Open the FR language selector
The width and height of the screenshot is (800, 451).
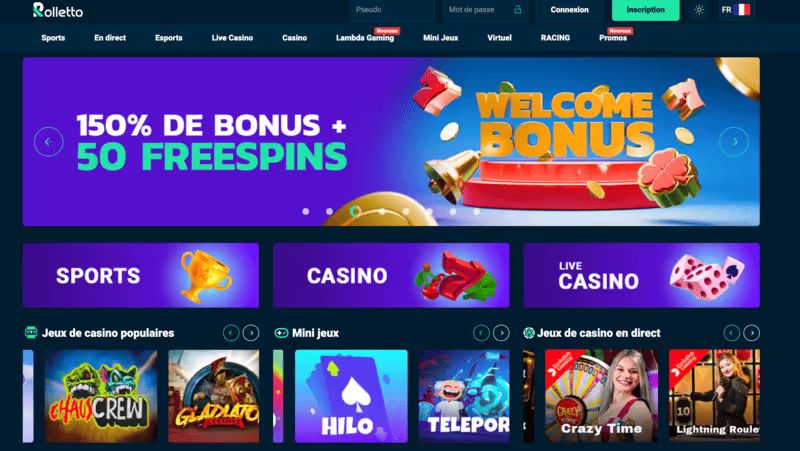(736, 10)
